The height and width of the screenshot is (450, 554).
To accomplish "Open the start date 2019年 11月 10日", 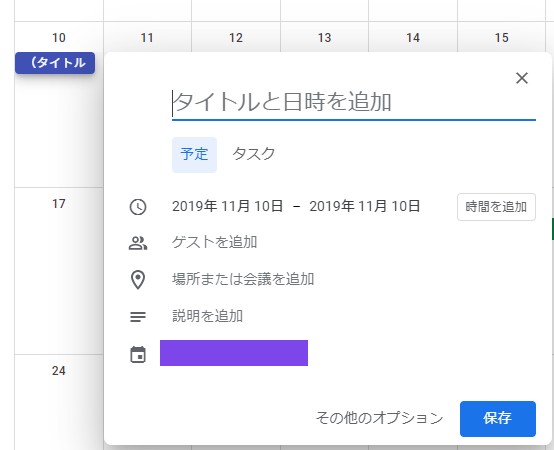I will pyautogui.click(x=228, y=206).
